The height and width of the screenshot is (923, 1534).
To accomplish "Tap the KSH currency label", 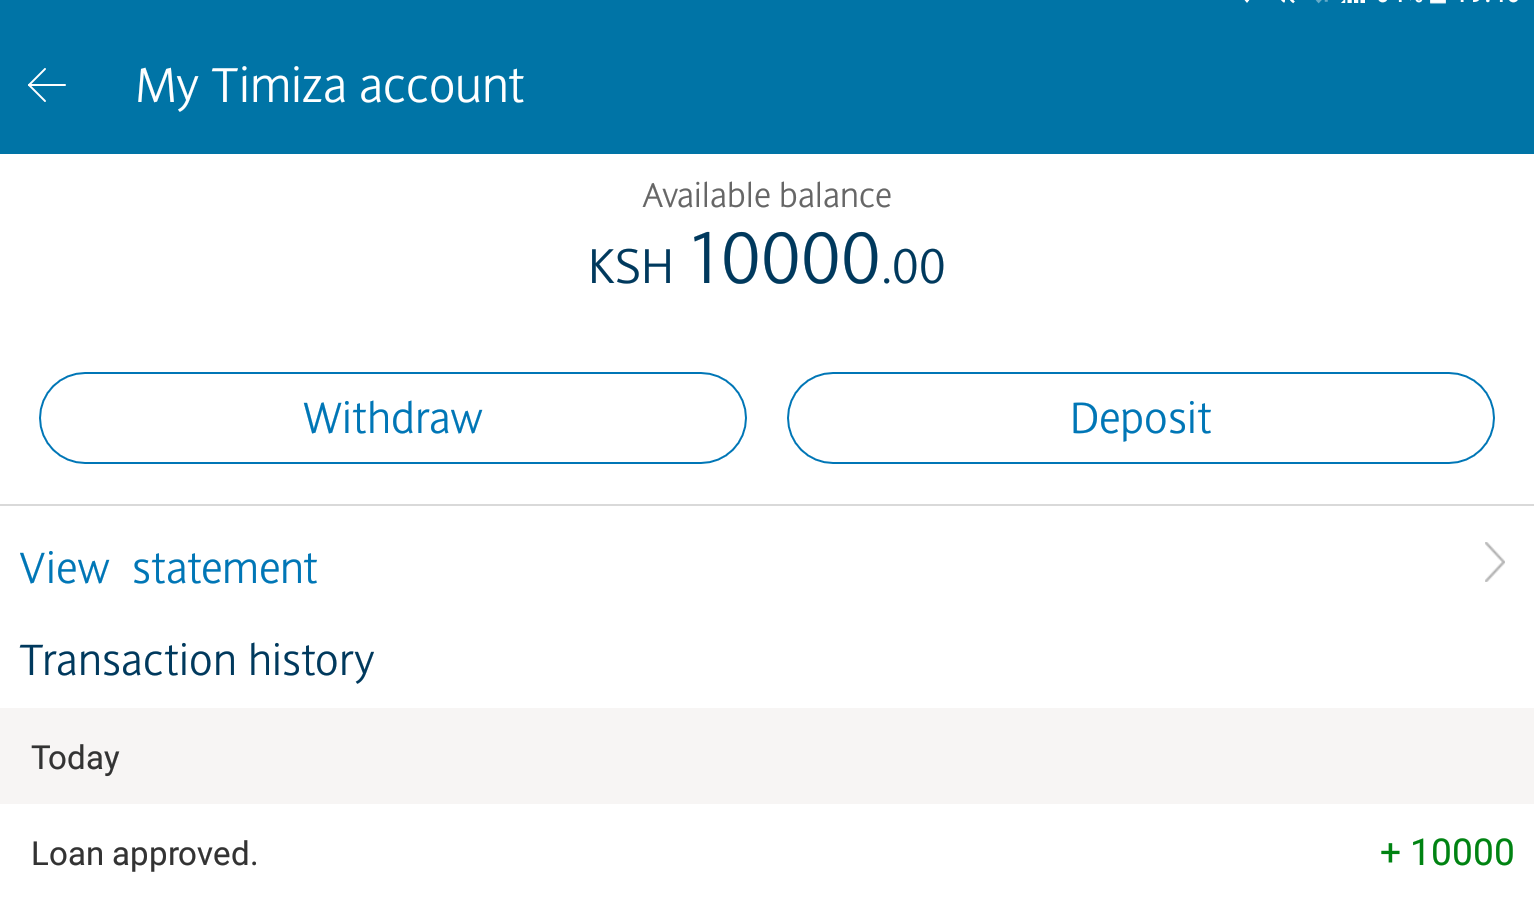I will pos(630,268).
